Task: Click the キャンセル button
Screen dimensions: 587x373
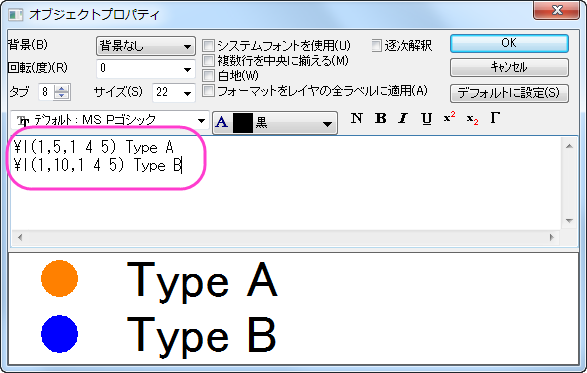Action: point(509,67)
